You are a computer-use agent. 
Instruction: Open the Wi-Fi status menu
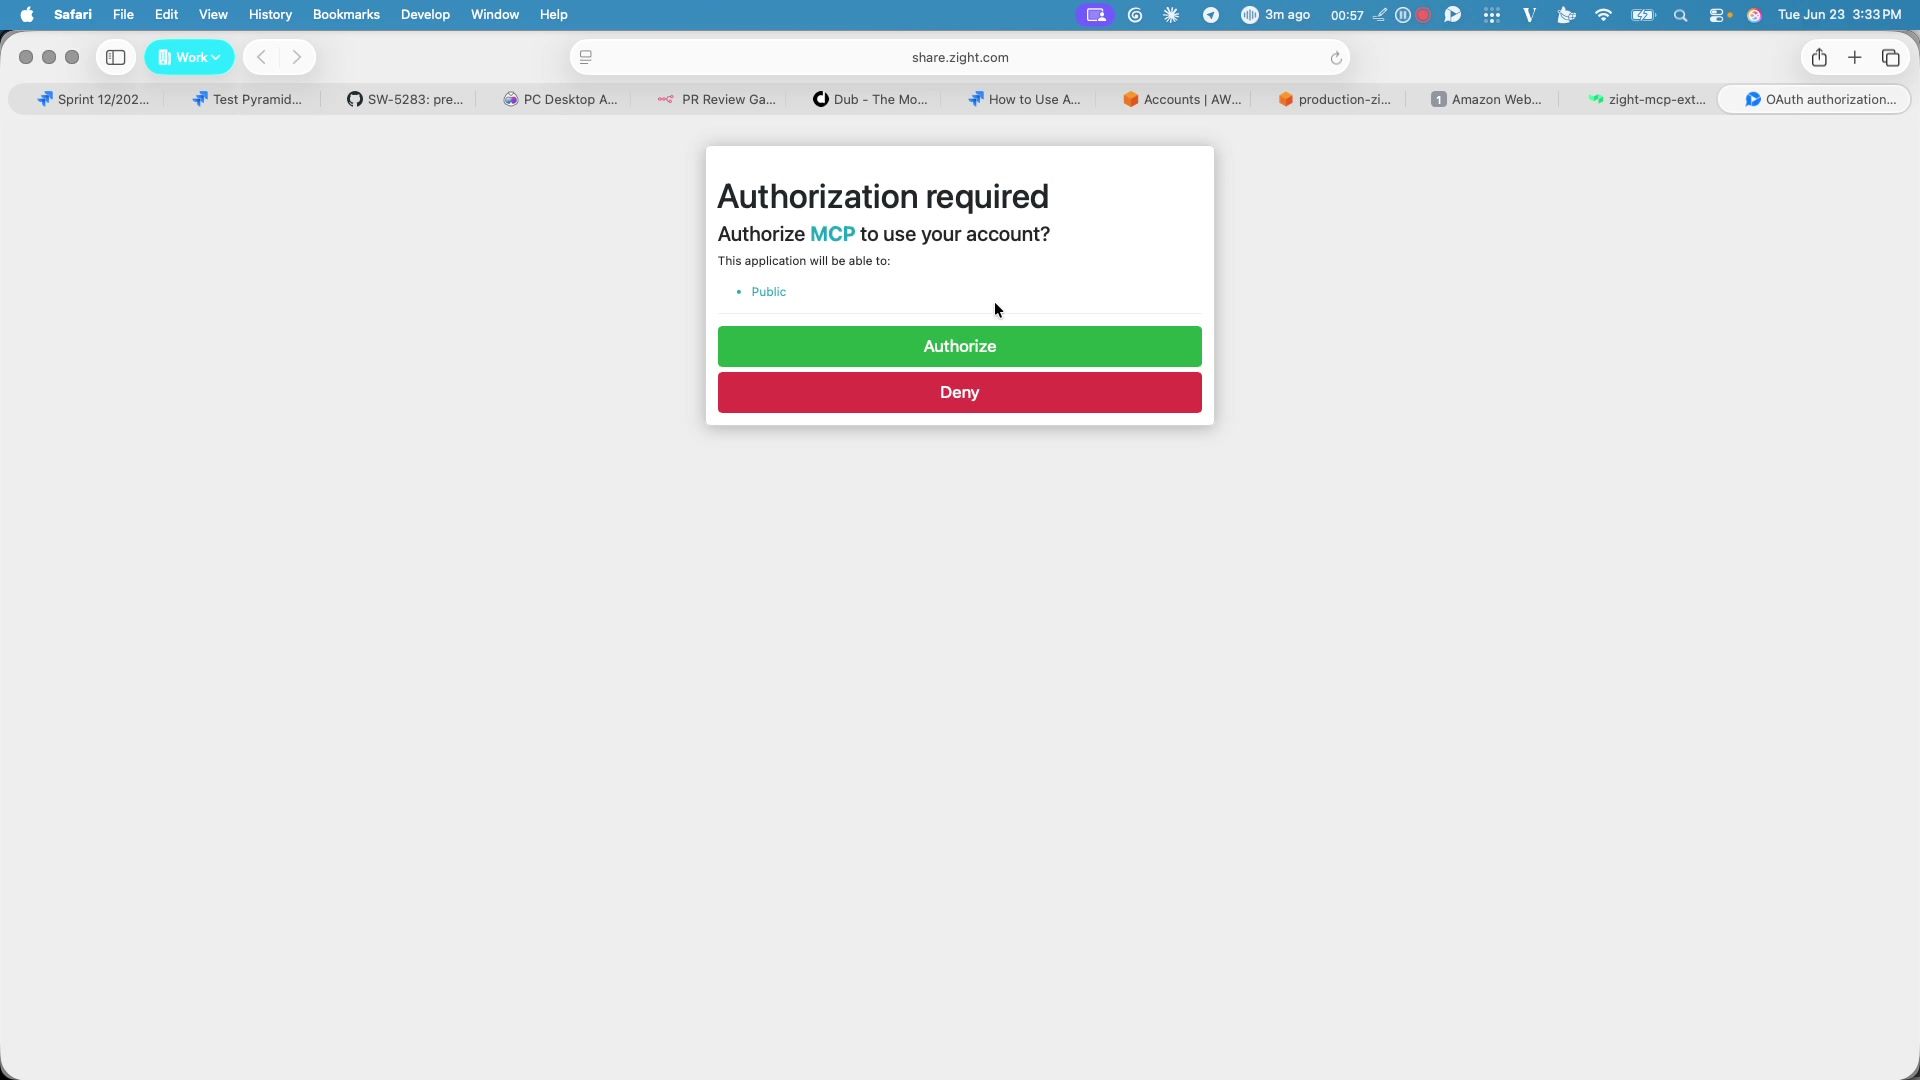pos(1604,15)
